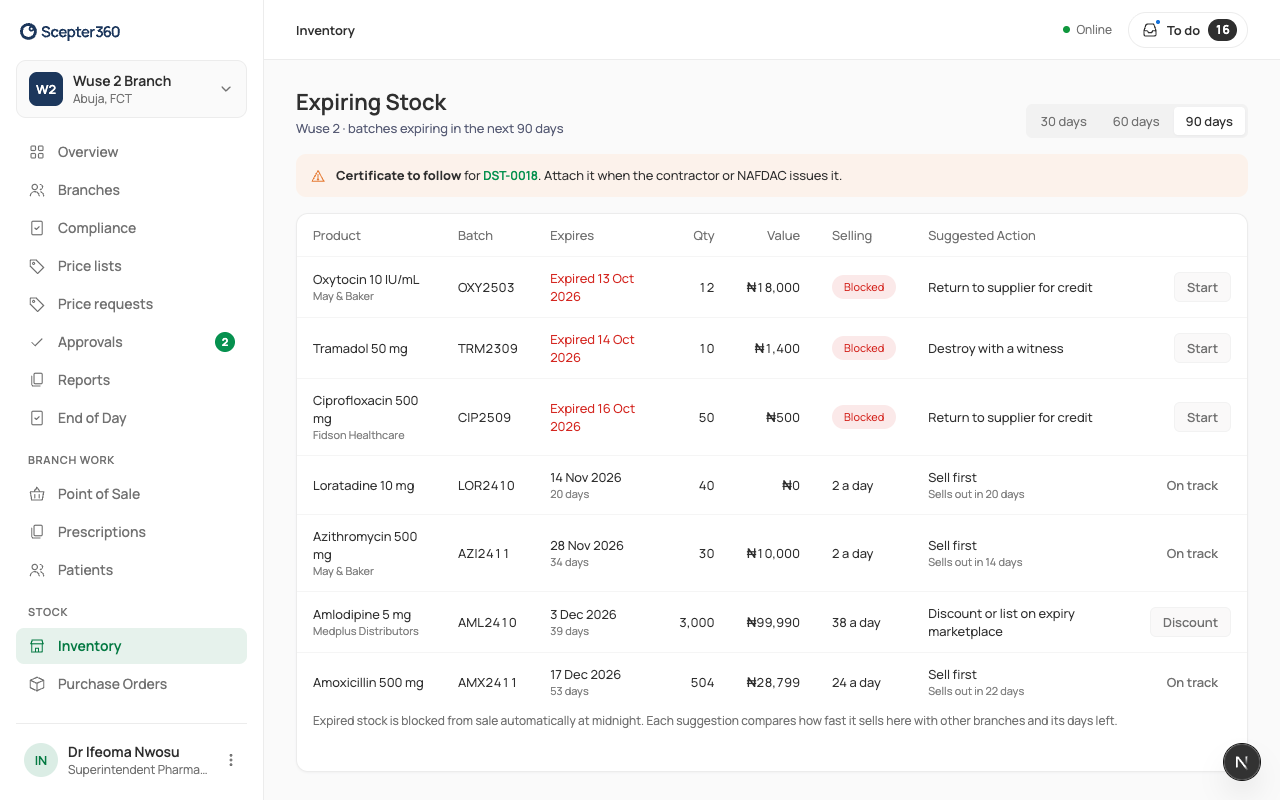The width and height of the screenshot is (1280, 800).
Task: Start destruction for Tramadol 50 mg
Action: [1202, 349]
